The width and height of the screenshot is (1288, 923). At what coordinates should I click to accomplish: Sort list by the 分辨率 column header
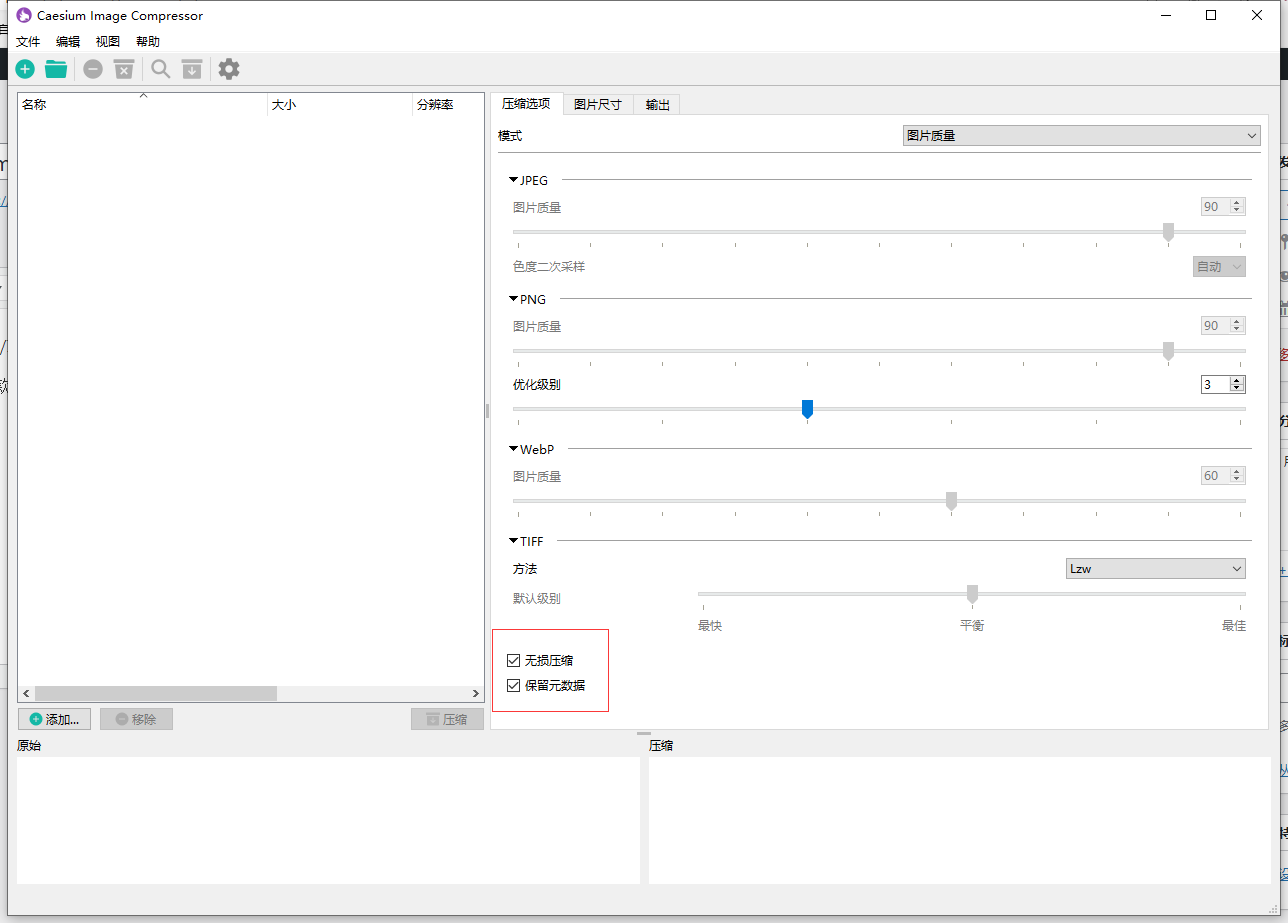point(448,105)
